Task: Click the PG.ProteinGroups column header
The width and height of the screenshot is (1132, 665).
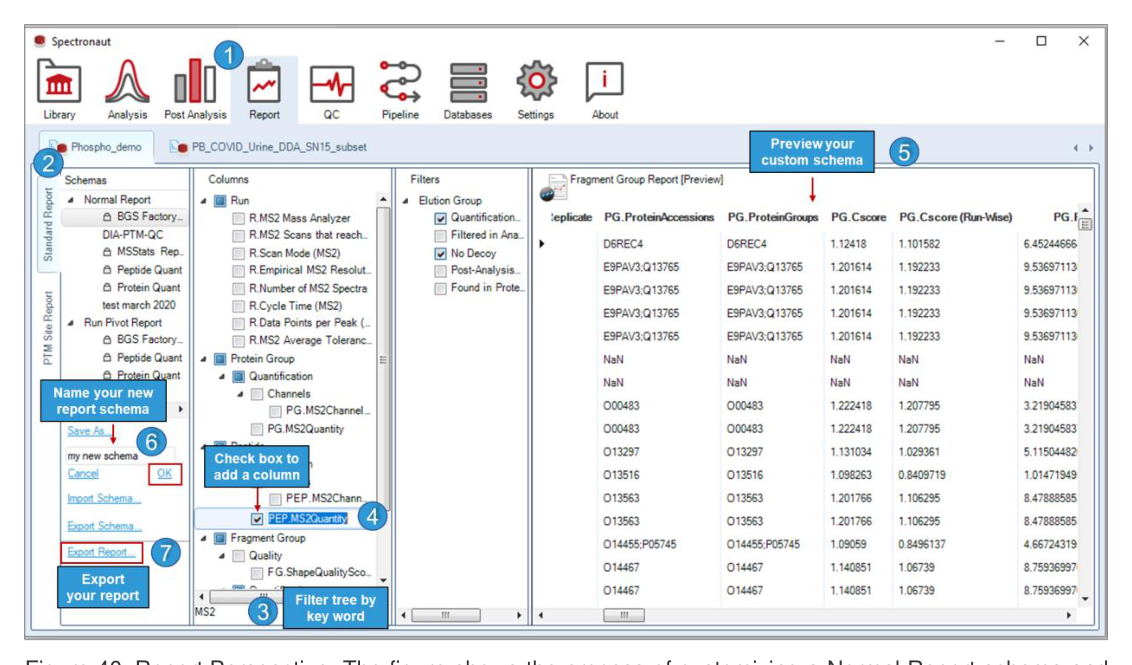Action: [773, 217]
